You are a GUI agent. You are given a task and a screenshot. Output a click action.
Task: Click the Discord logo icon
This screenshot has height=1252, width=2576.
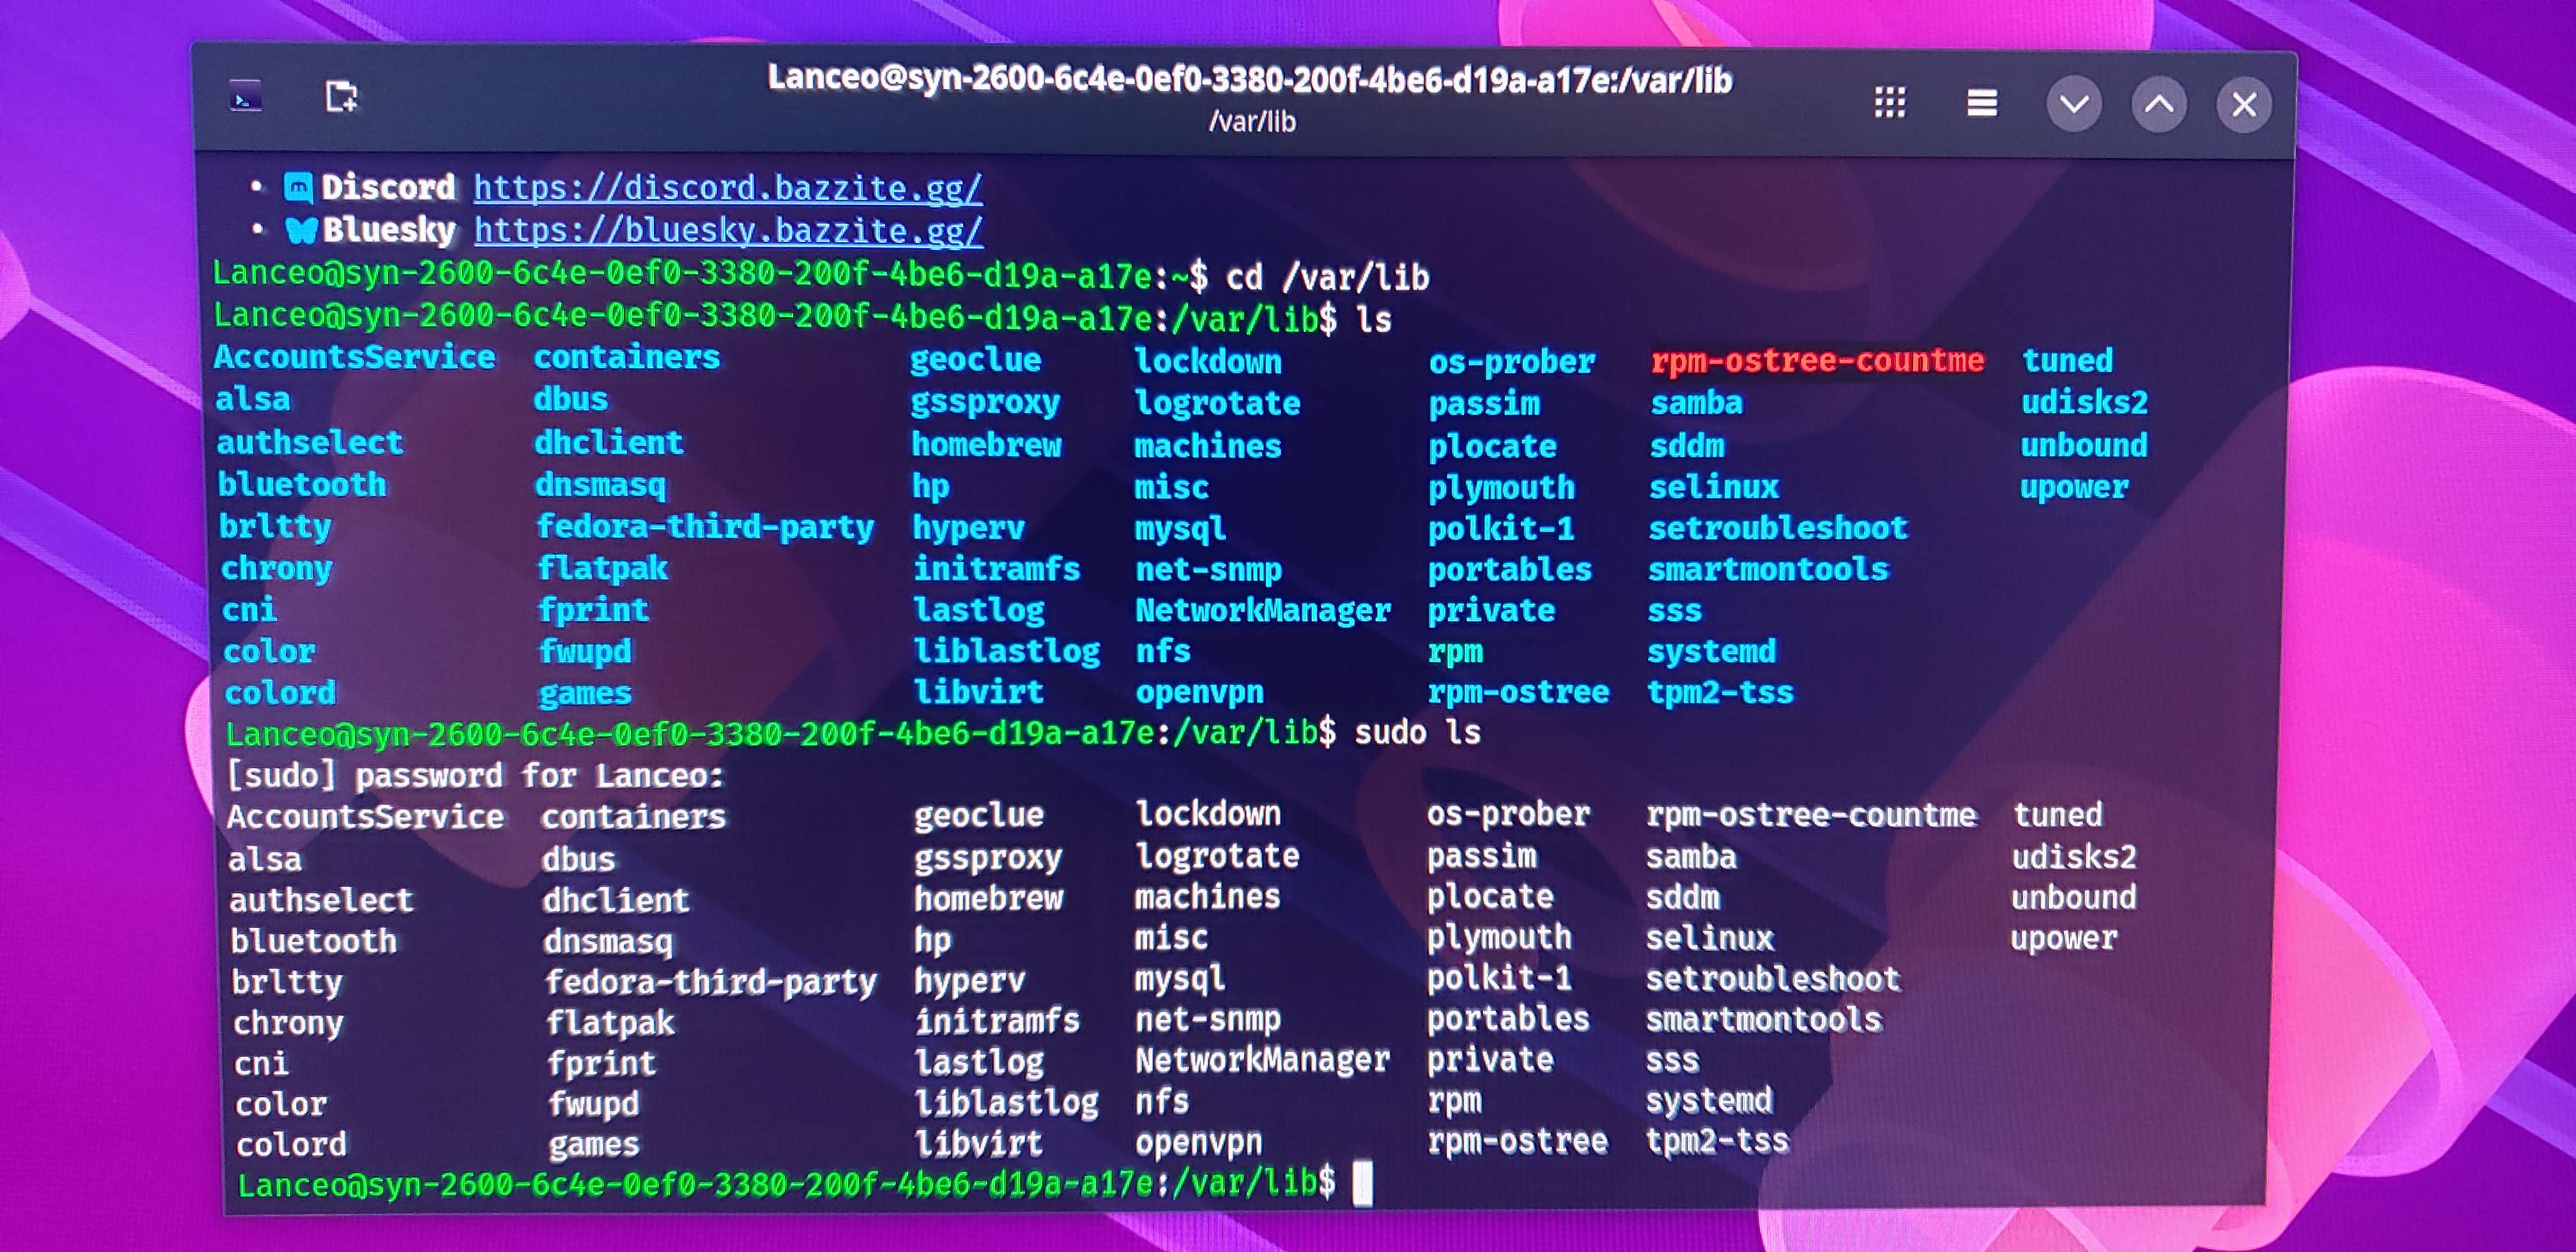pos(298,187)
